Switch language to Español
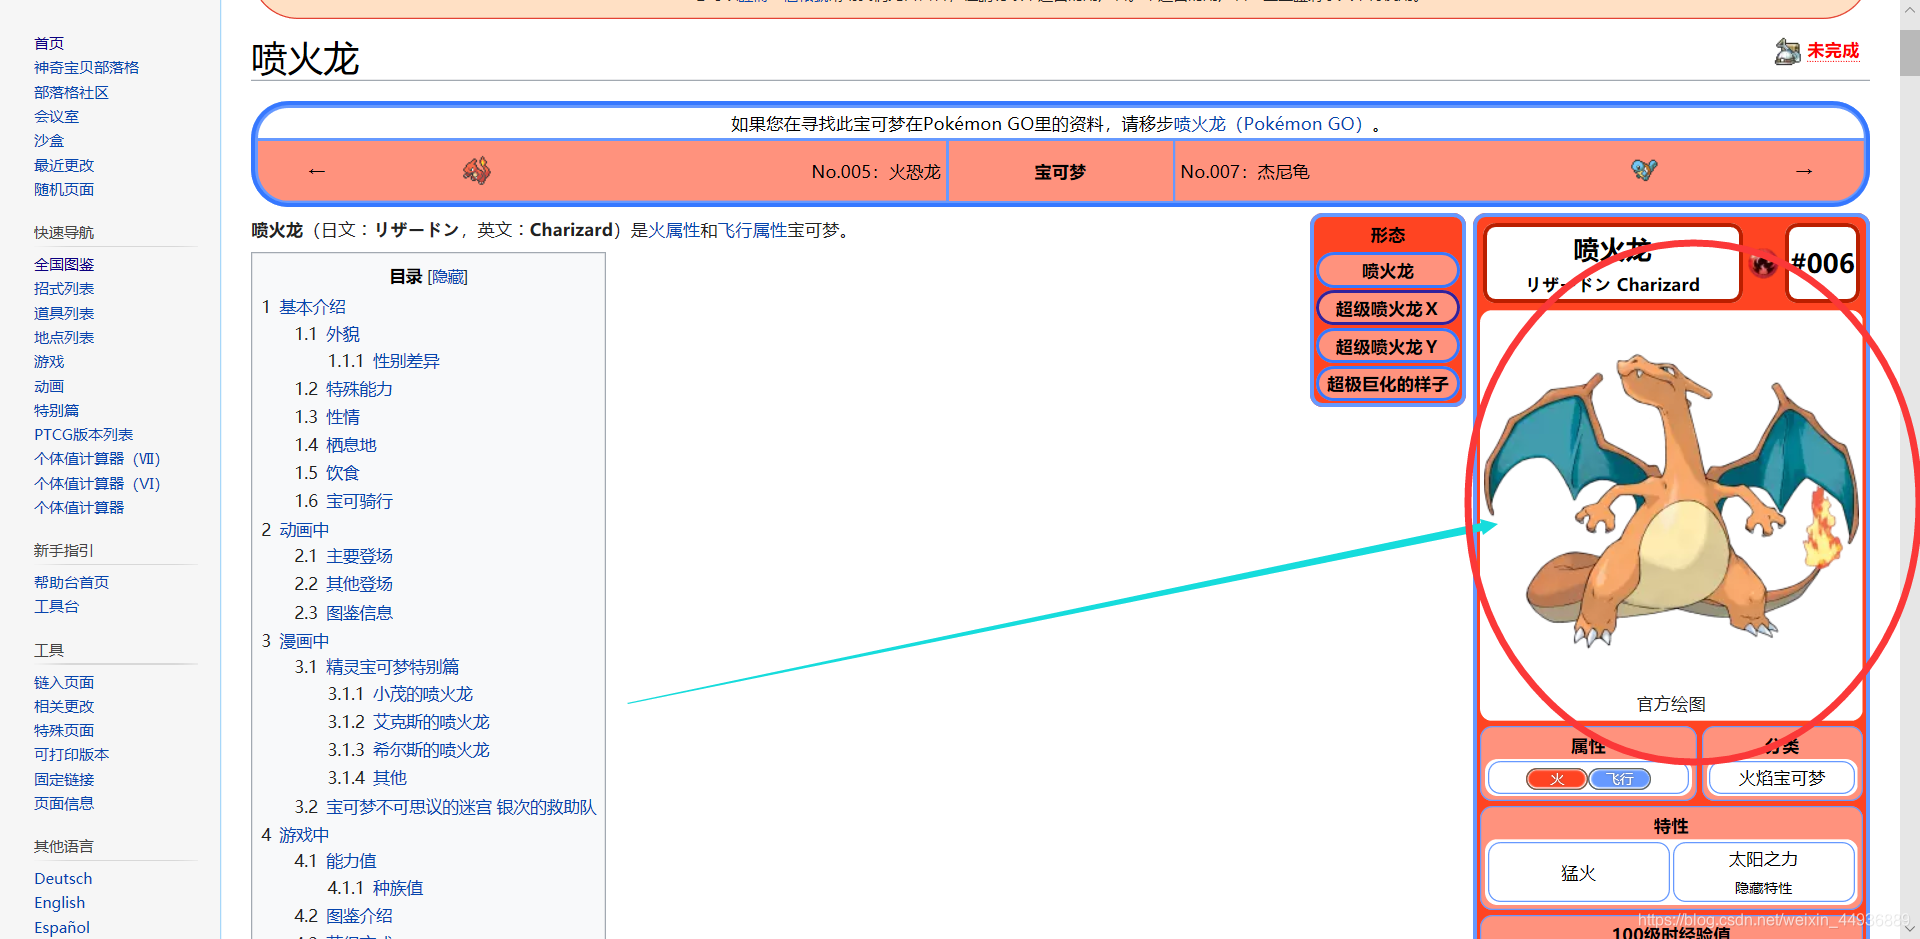1920x939 pixels. [x=62, y=927]
